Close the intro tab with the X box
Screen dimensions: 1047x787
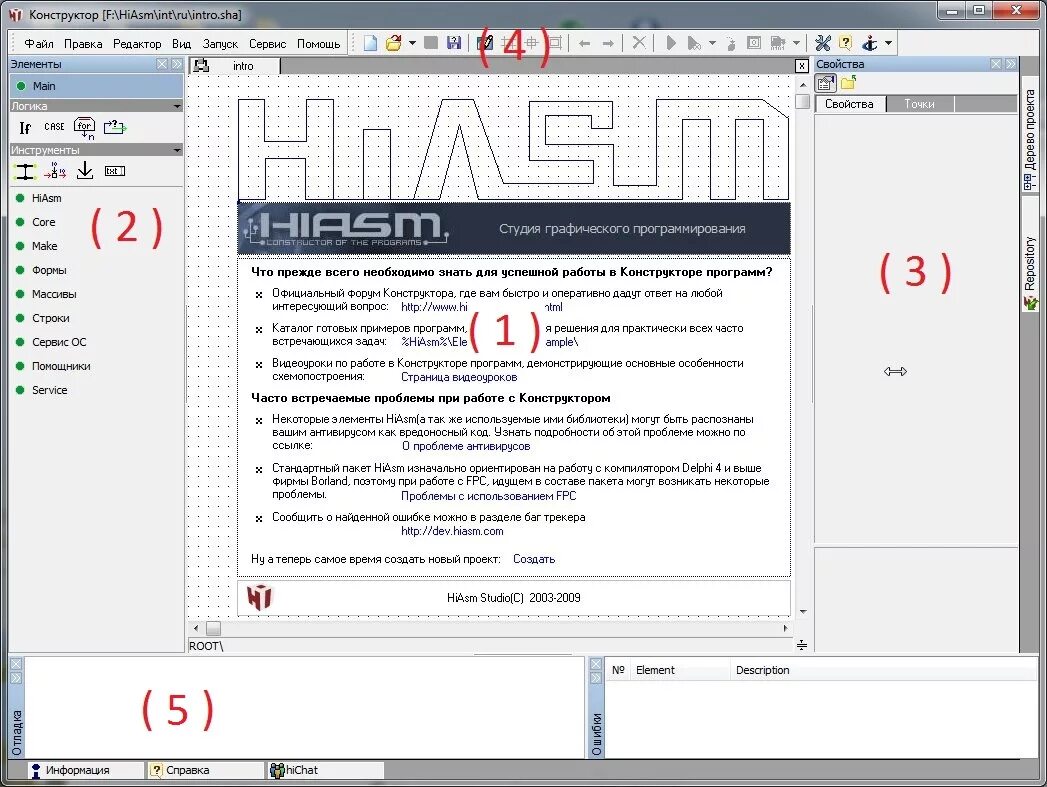[801, 65]
